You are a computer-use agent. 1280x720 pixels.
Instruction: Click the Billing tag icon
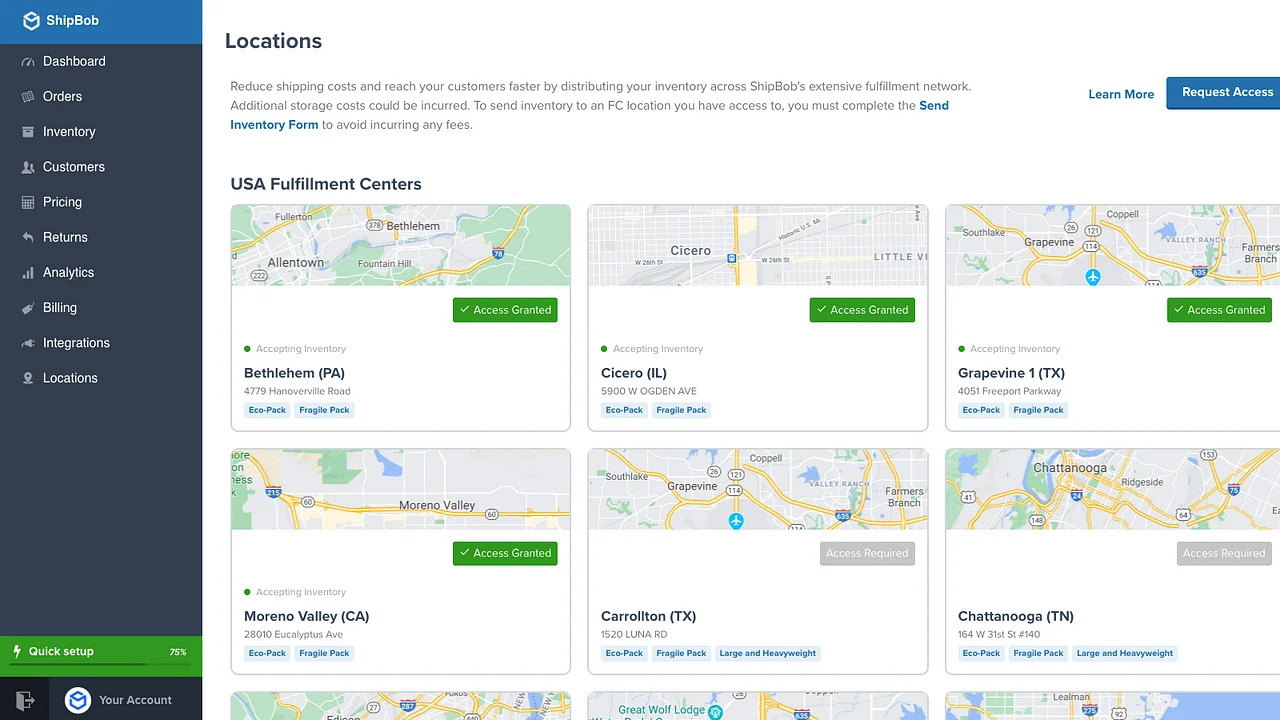point(28,308)
